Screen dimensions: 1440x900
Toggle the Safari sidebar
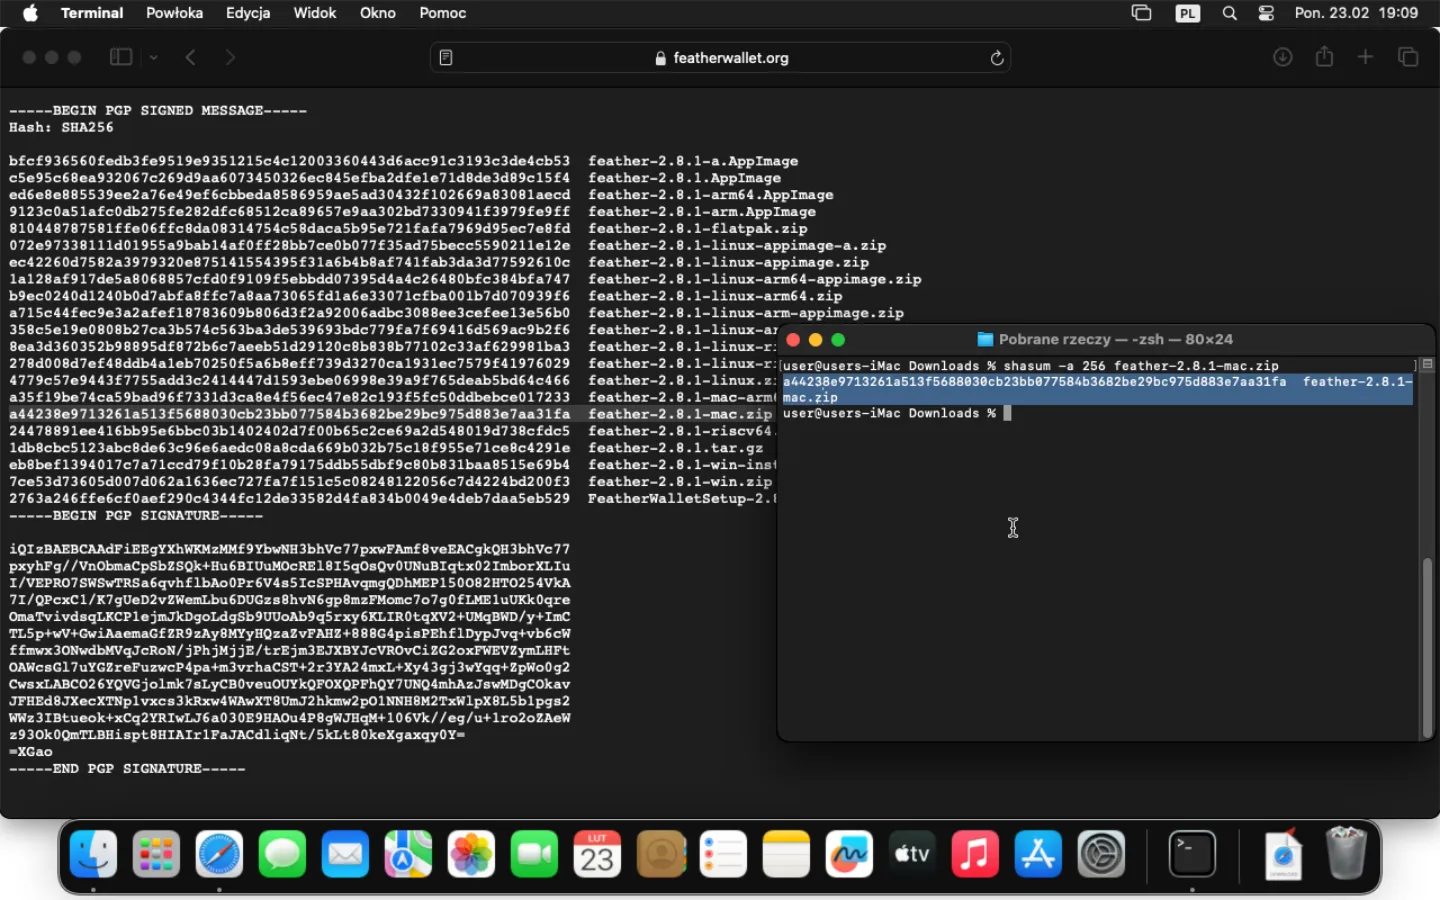click(x=121, y=58)
